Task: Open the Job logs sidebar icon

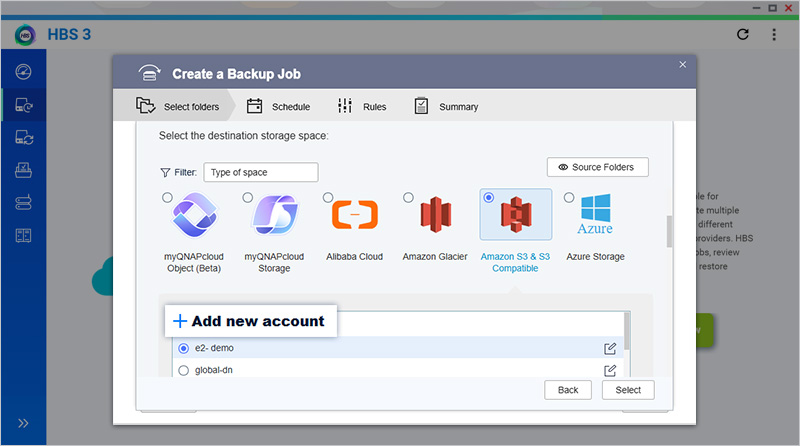Action: (x=23, y=235)
